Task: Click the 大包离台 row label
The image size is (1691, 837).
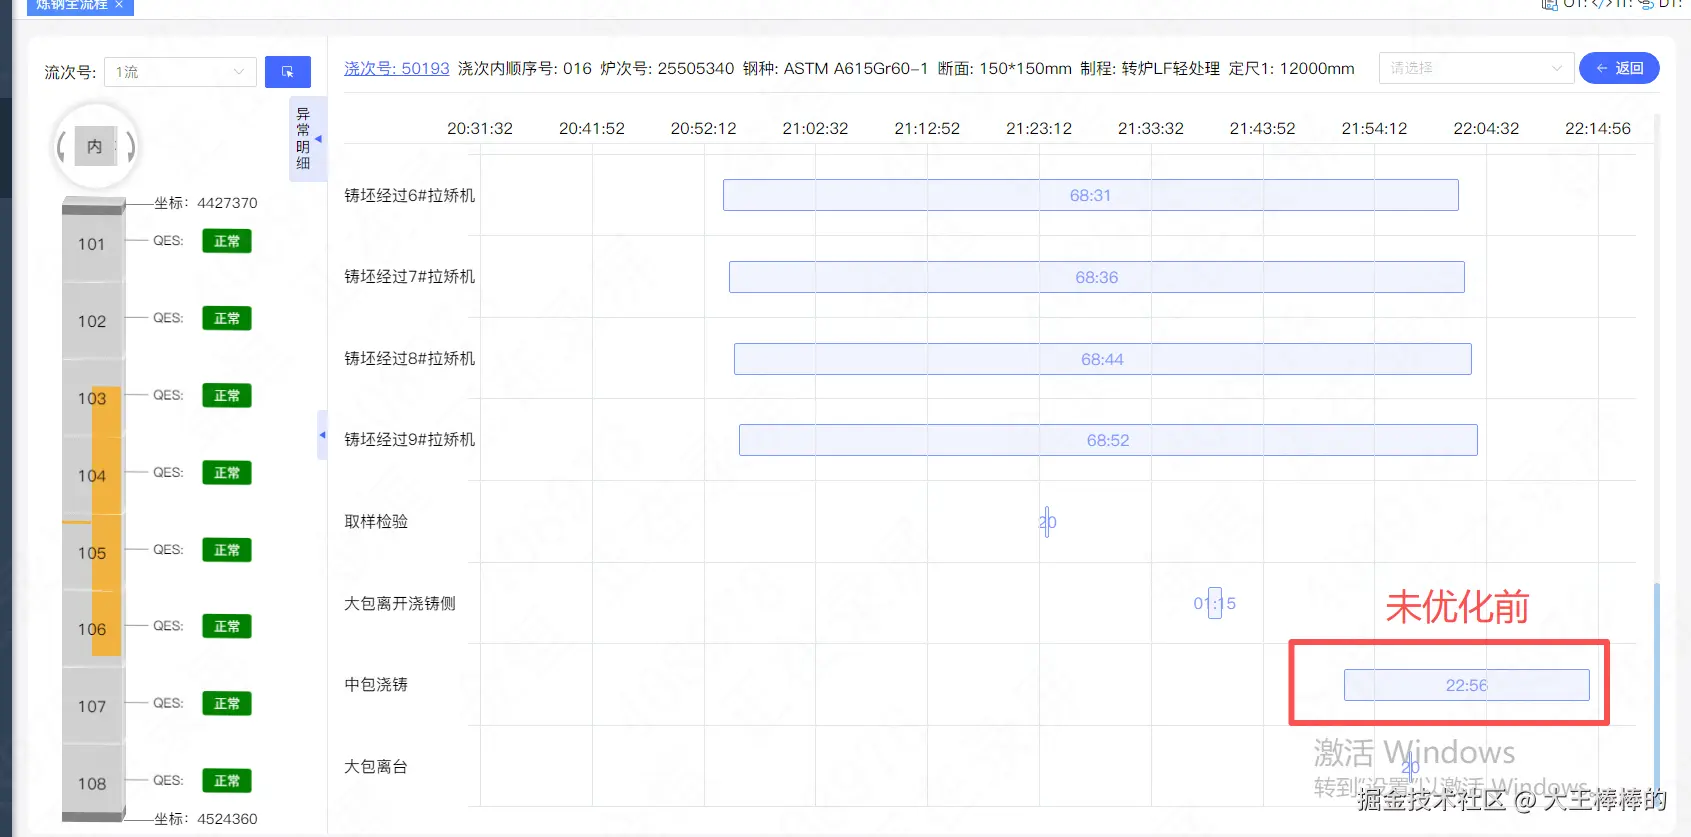Action: tap(376, 766)
